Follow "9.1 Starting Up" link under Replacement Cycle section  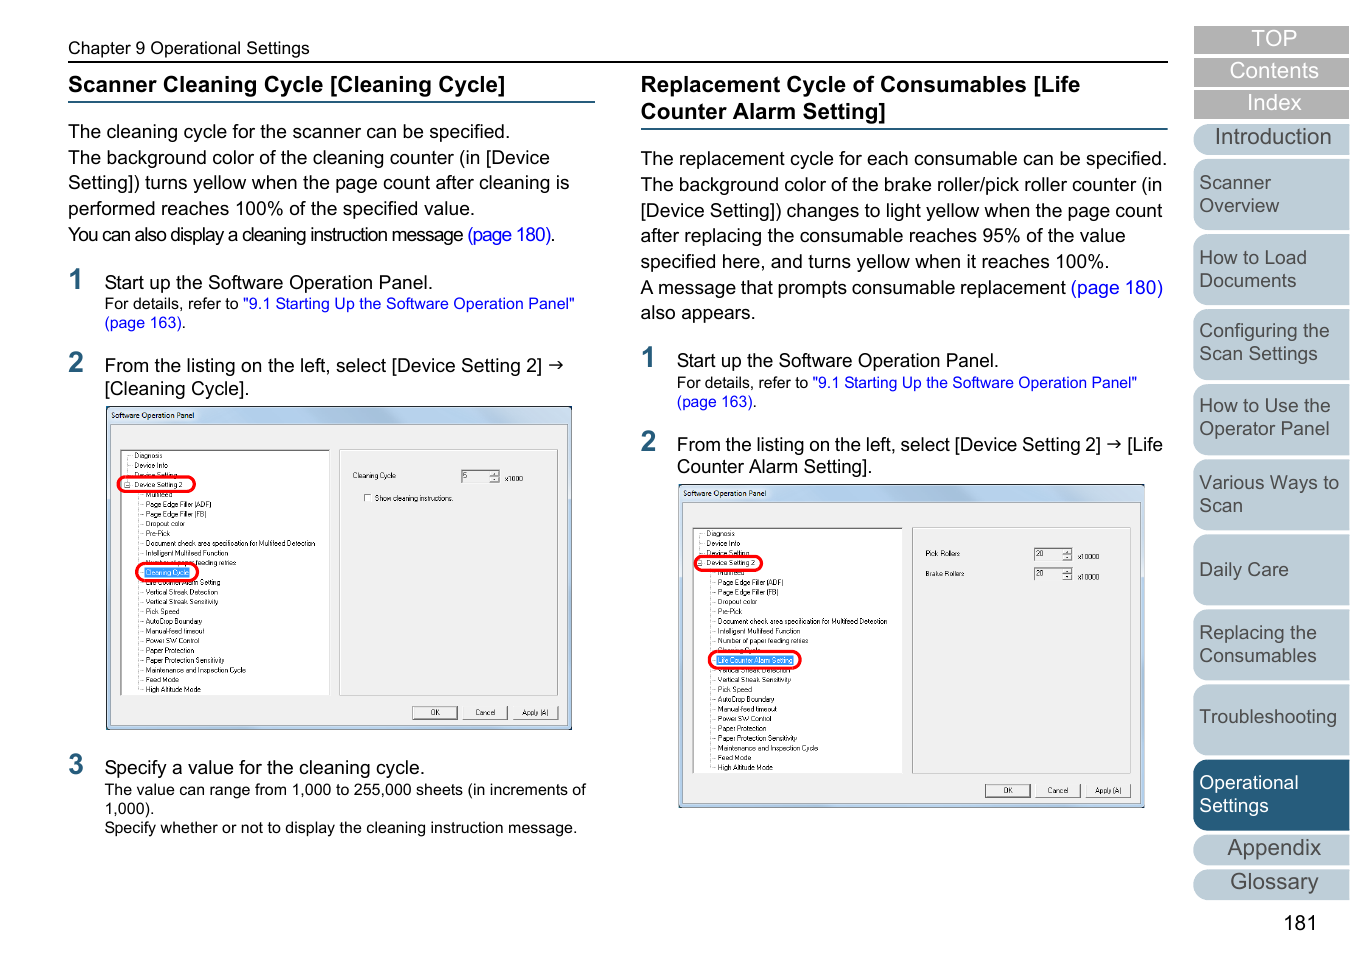pyautogui.click(x=974, y=383)
